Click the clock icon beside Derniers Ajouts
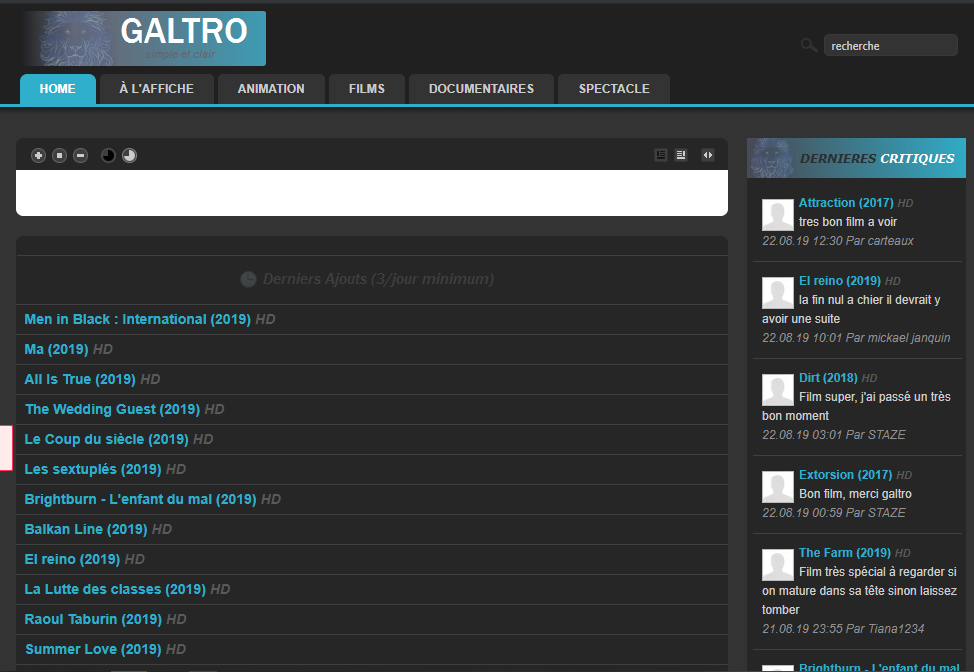This screenshot has height=672, width=974. pos(248,279)
